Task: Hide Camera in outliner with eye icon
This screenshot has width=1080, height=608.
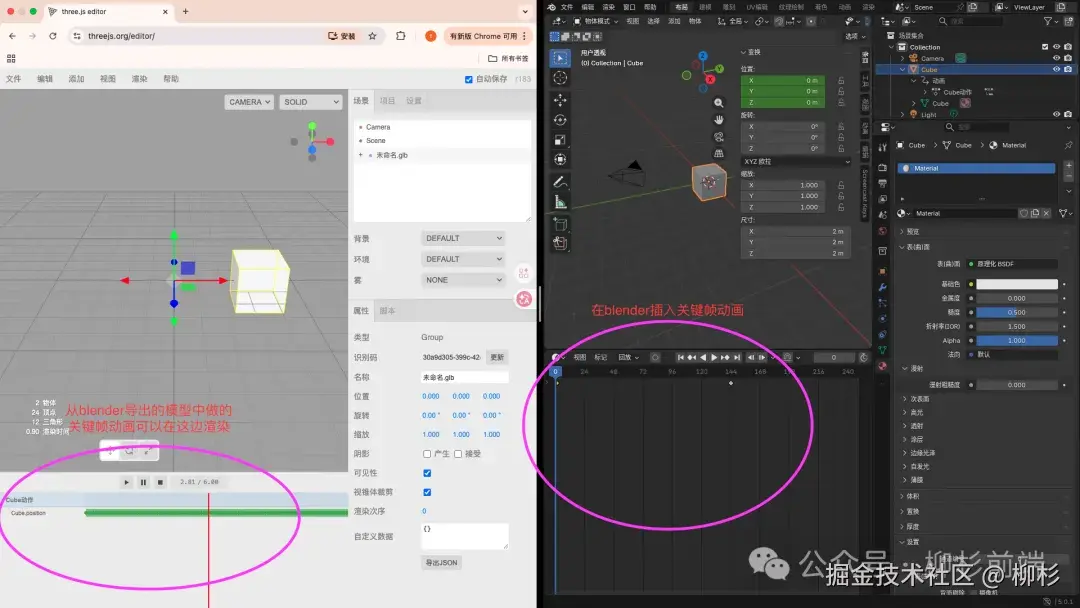Action: (x=1057, y=59)
